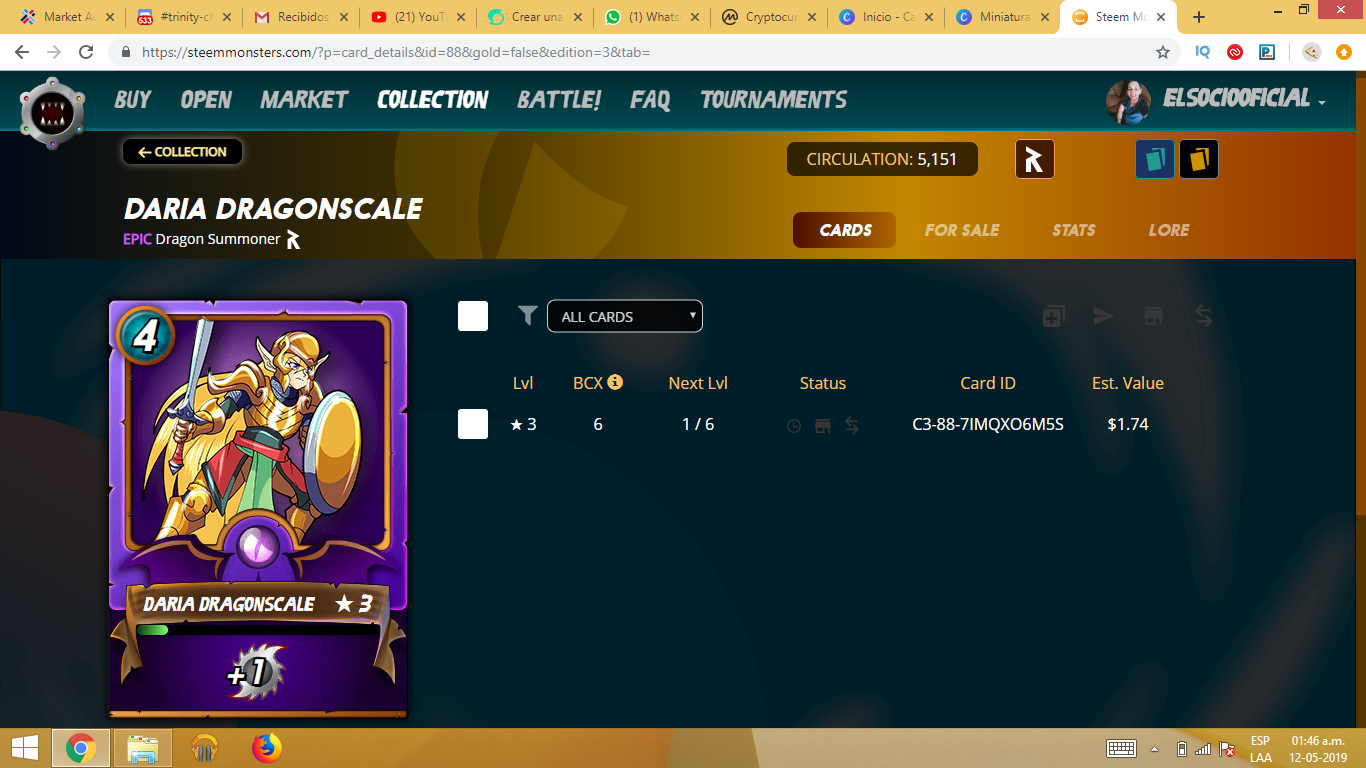The width and height of the screenshot is (1366, 768).
Task: Click the back to COLLECTION button
Action: (x=183, y=152)
